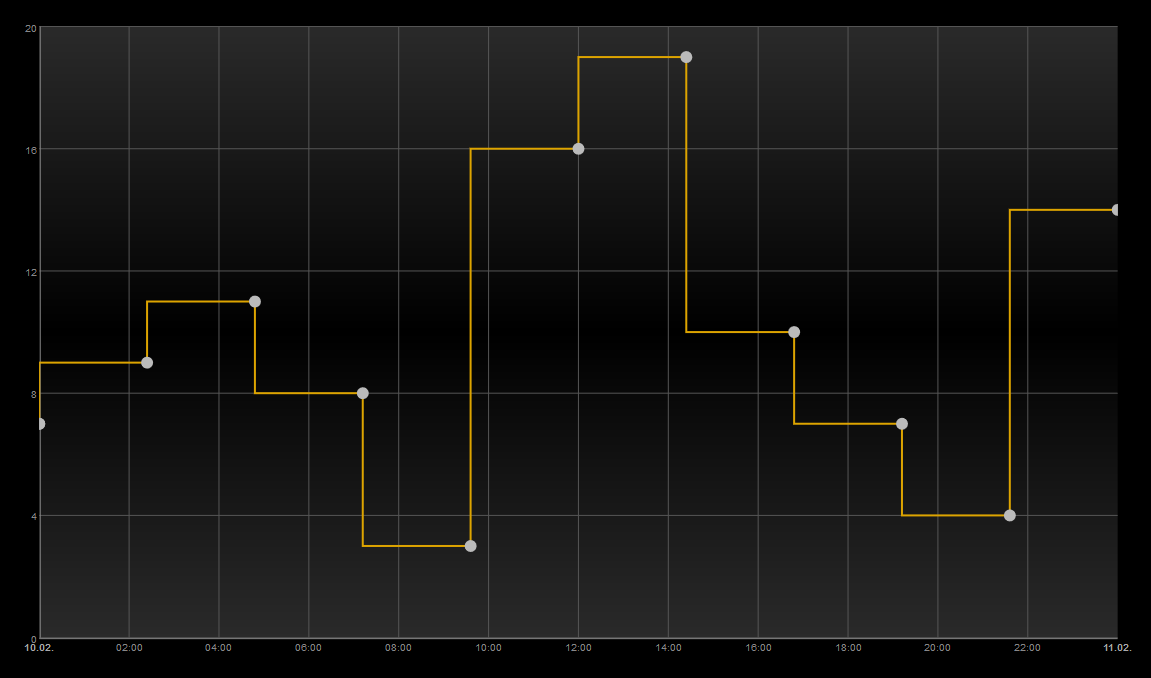Image resolution: width=1151 pixels, height=678 pixels.
Task: Click the '18:00' time axis label
Action: click(848, 648)
